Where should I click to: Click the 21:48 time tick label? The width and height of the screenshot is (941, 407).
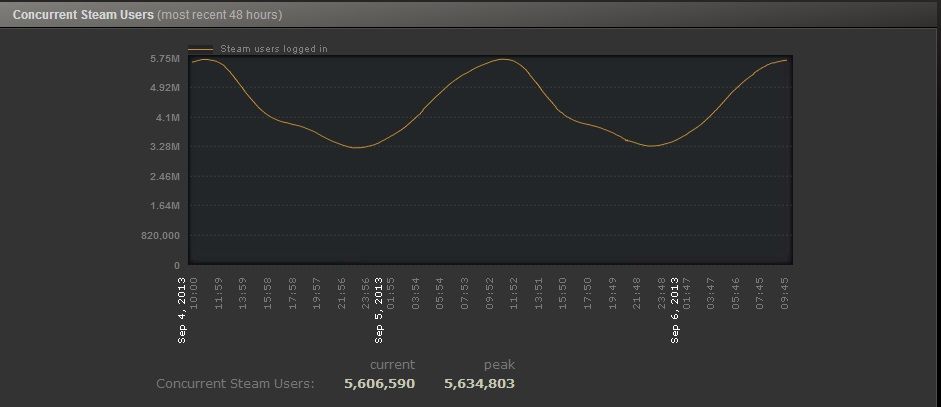[637, 293]
